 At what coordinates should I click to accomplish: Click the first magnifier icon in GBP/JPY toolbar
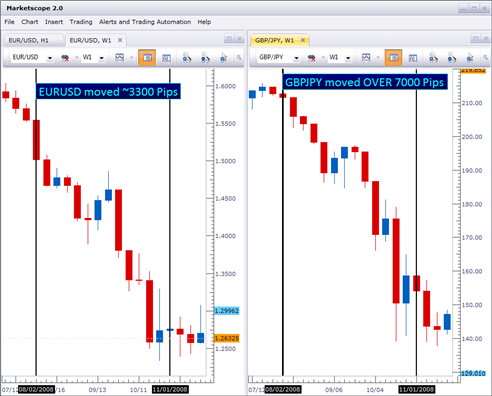point(433,58)
